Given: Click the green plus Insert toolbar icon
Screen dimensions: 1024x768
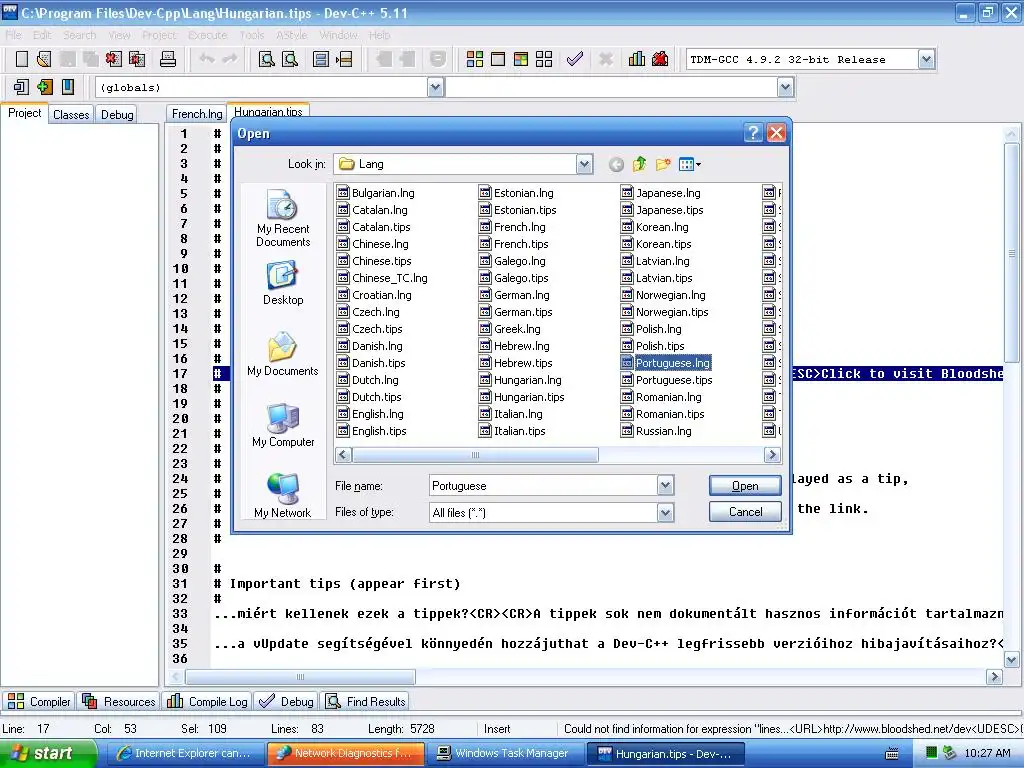Looking at the screenshot, I should point(44,87).
